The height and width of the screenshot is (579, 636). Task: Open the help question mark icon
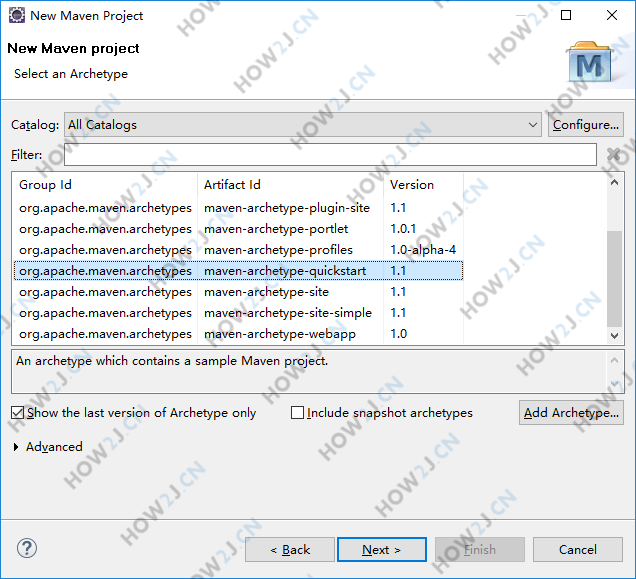click(x=27, y=548)
